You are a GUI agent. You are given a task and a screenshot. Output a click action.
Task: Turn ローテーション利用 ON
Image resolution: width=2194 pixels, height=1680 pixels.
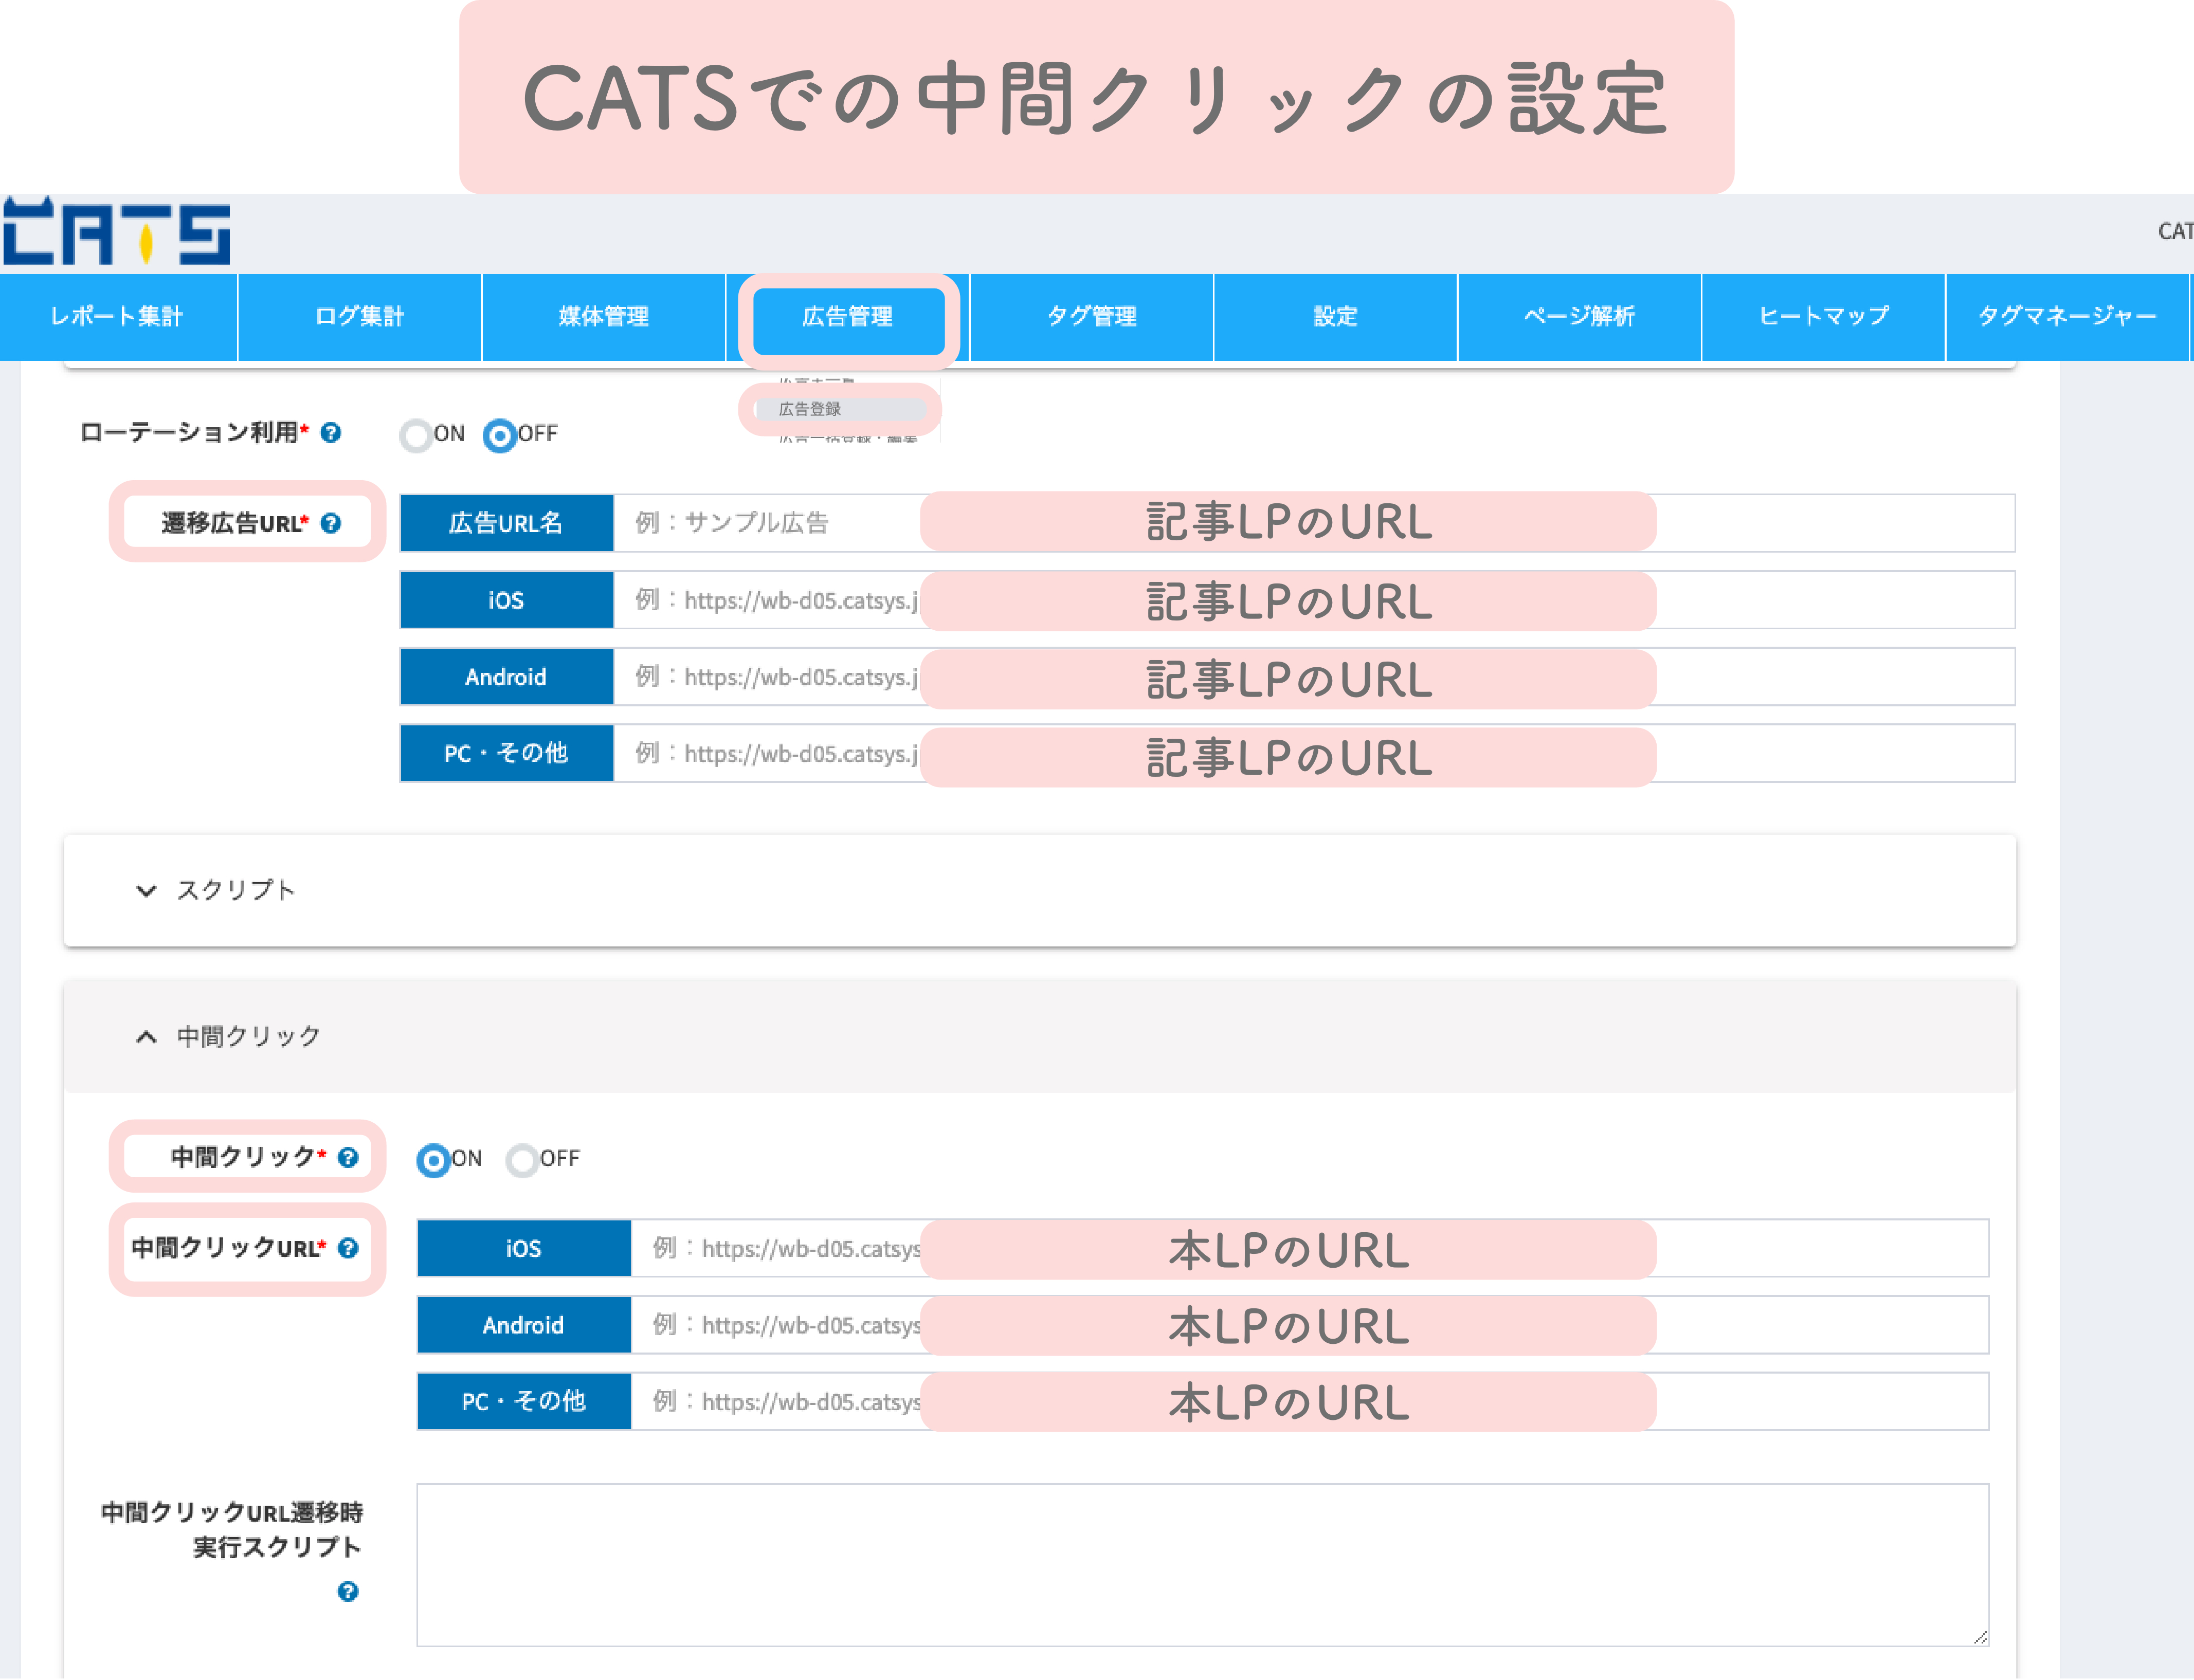pyautogui.click(x=416, y=435)
